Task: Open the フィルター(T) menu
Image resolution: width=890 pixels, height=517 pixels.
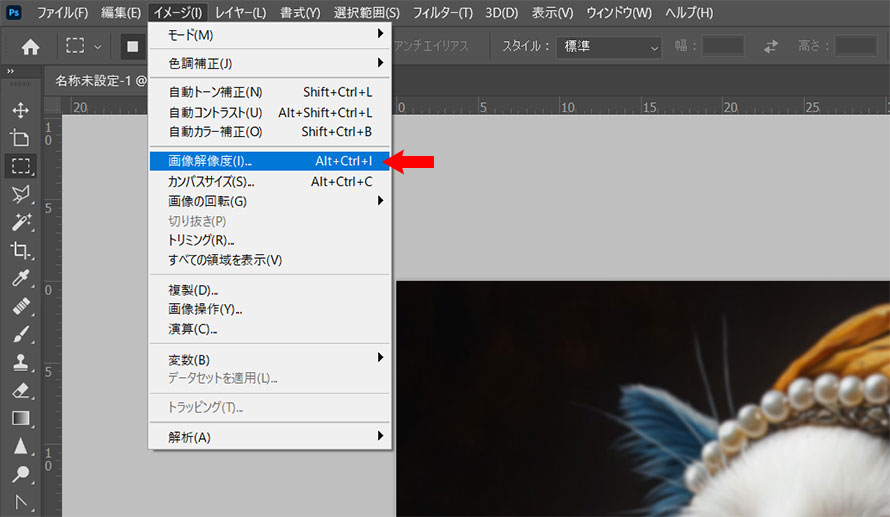Action: (442, 12)
